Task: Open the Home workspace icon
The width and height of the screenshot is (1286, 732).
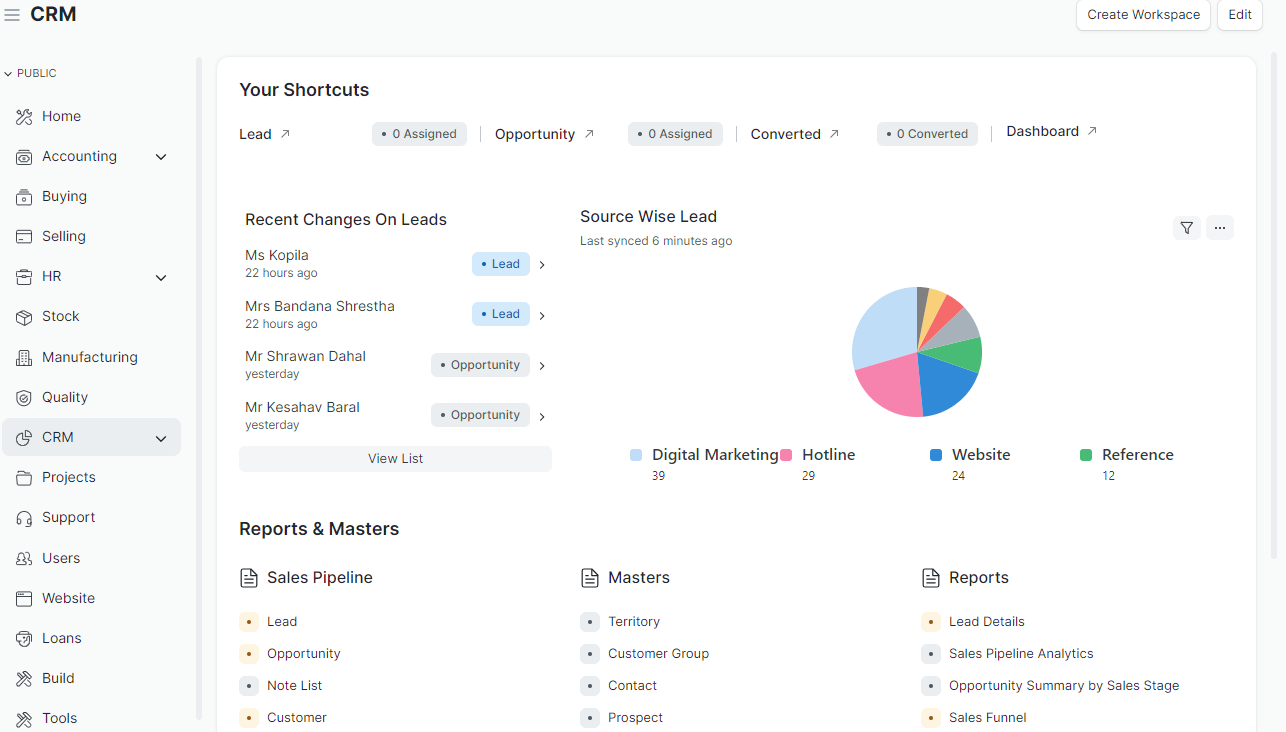Action: pyautogui.click(x=24, y=116)
